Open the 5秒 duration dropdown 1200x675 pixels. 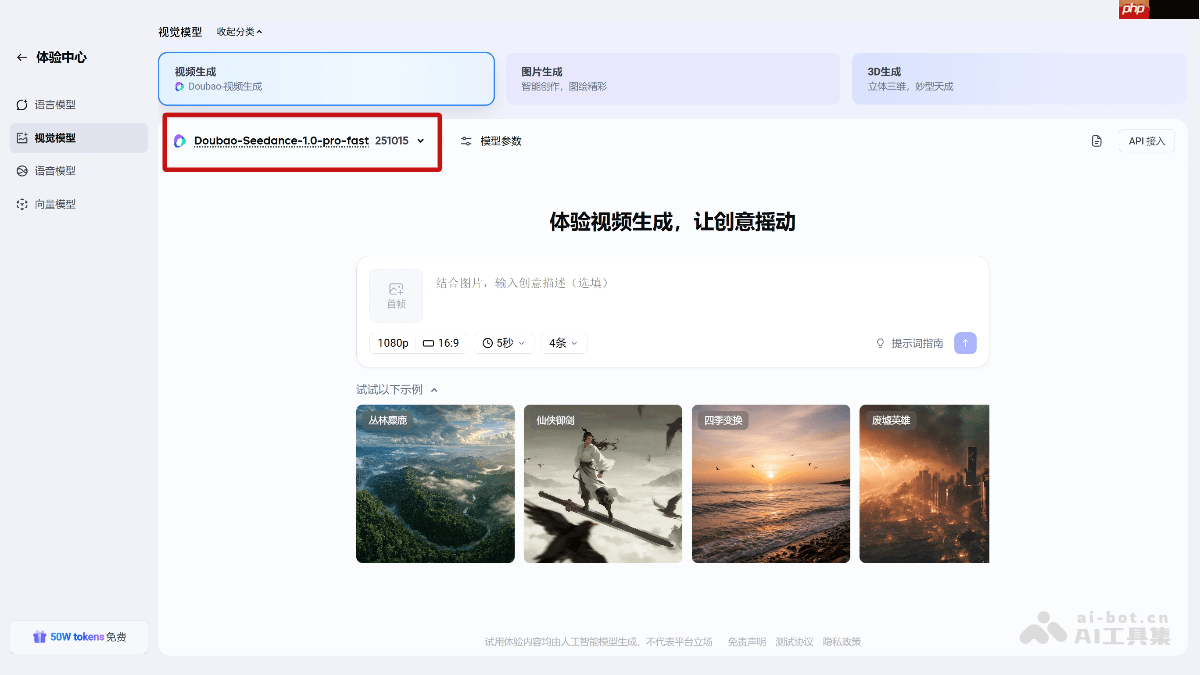pyautogui.click(x=503, y=342)
